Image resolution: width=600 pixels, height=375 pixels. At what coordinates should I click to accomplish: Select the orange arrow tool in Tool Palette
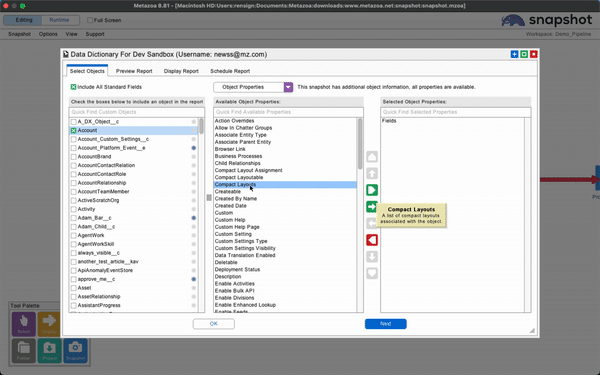[x=49, y=324]
